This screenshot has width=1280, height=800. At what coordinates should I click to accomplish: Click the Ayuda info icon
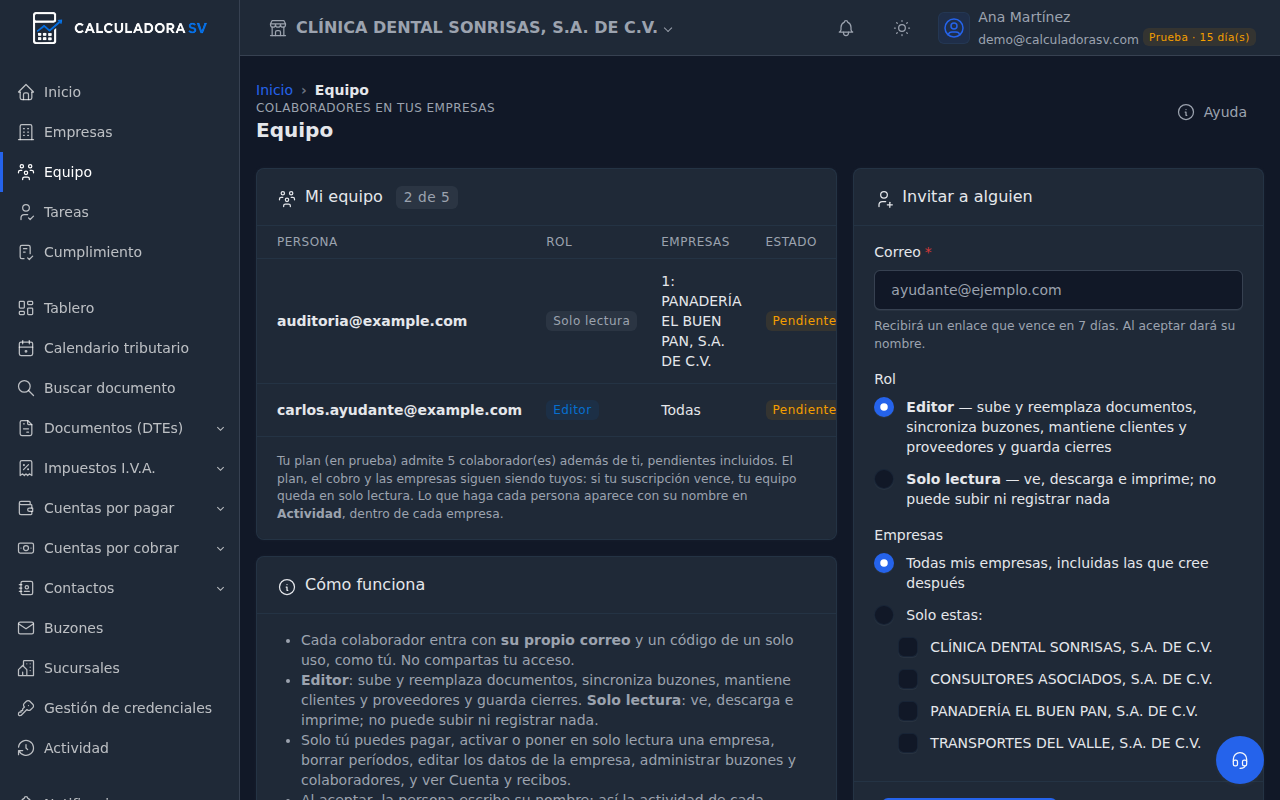1186,112
